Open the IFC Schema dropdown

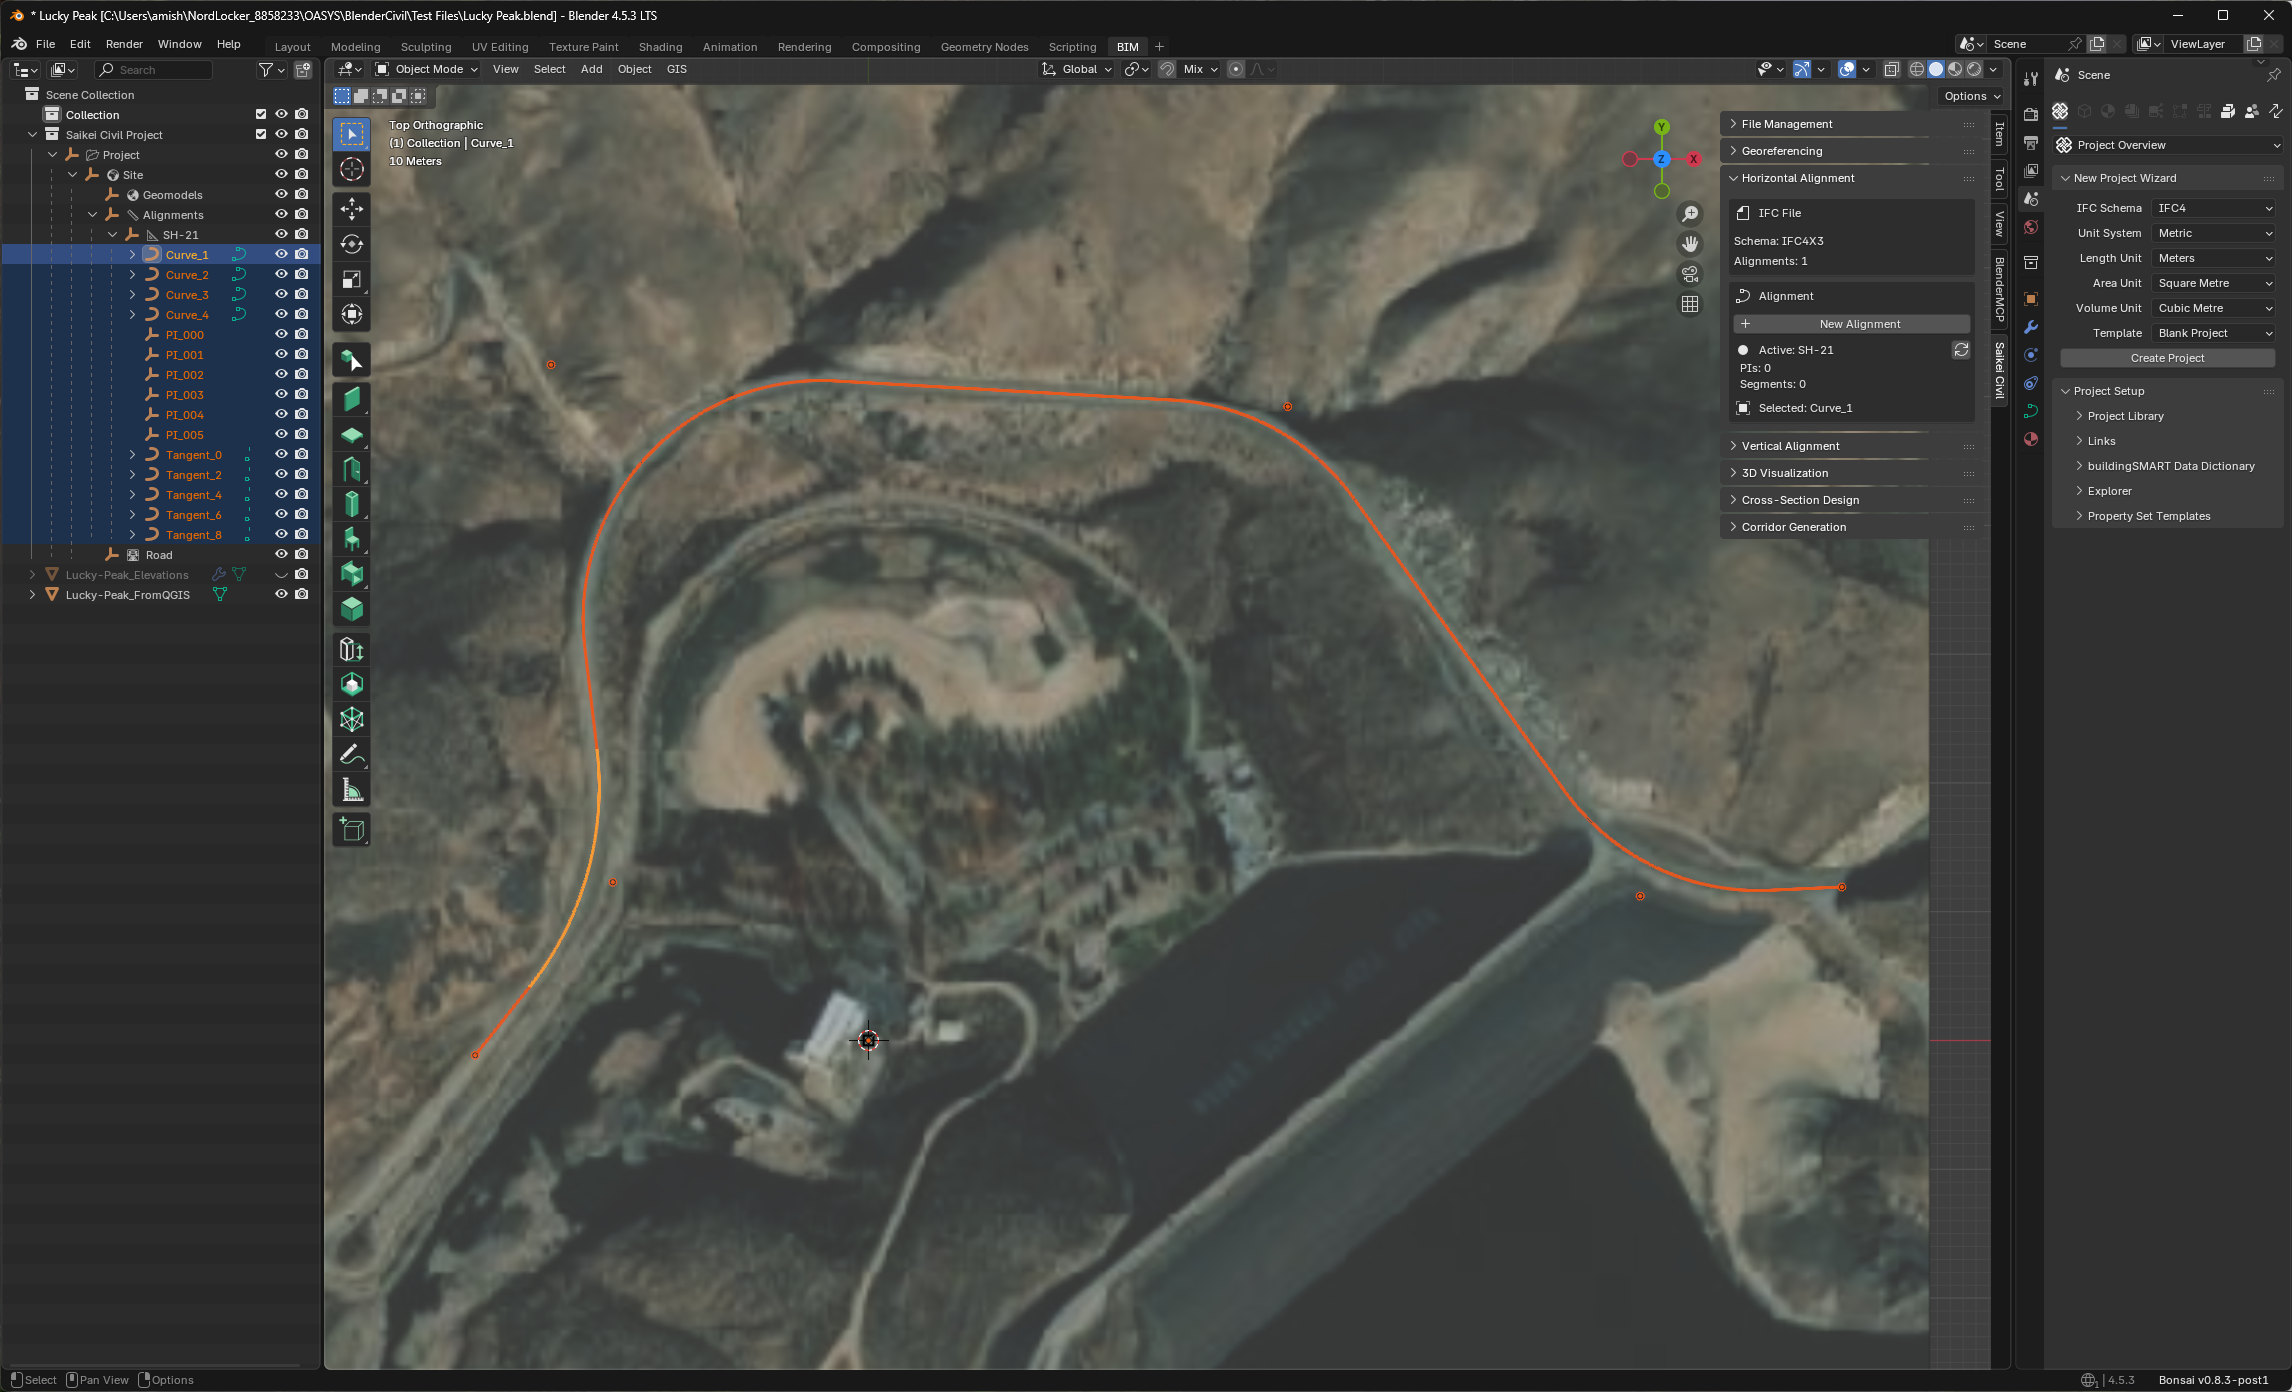(2215, 208)
